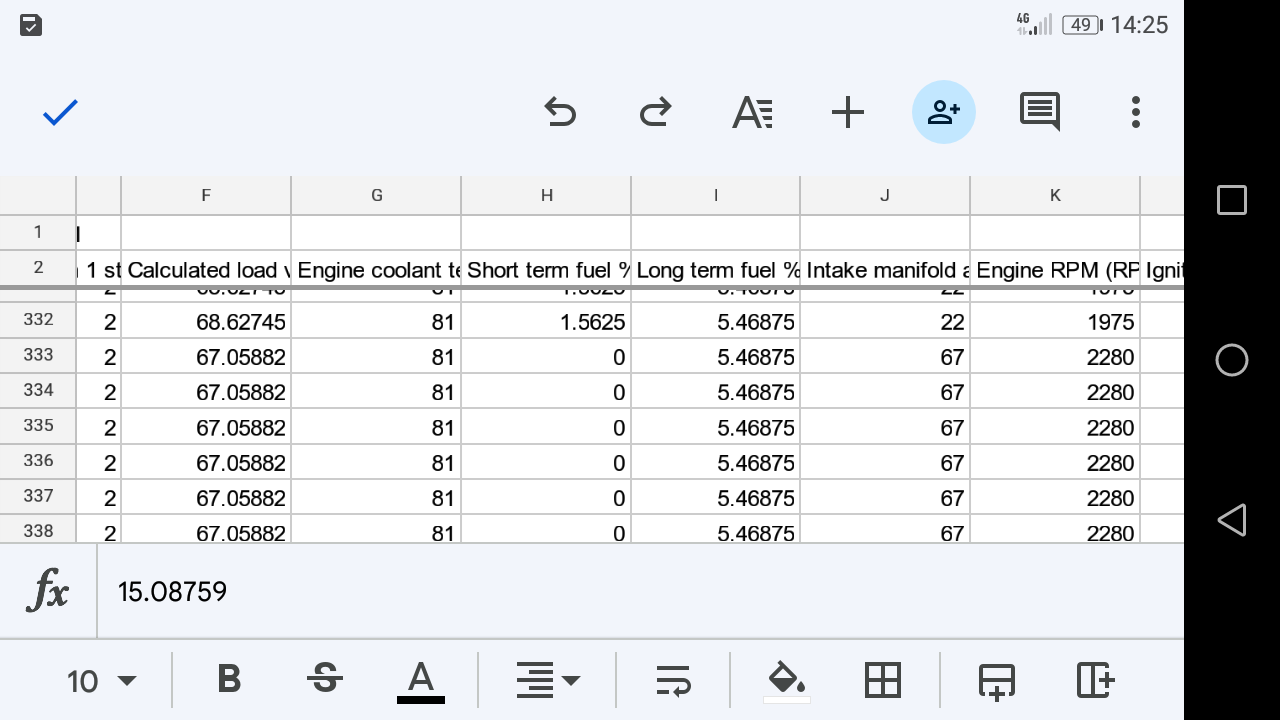1280x720 pixels.
Task: Select row 336 header
Action: (x=38, y=461)
